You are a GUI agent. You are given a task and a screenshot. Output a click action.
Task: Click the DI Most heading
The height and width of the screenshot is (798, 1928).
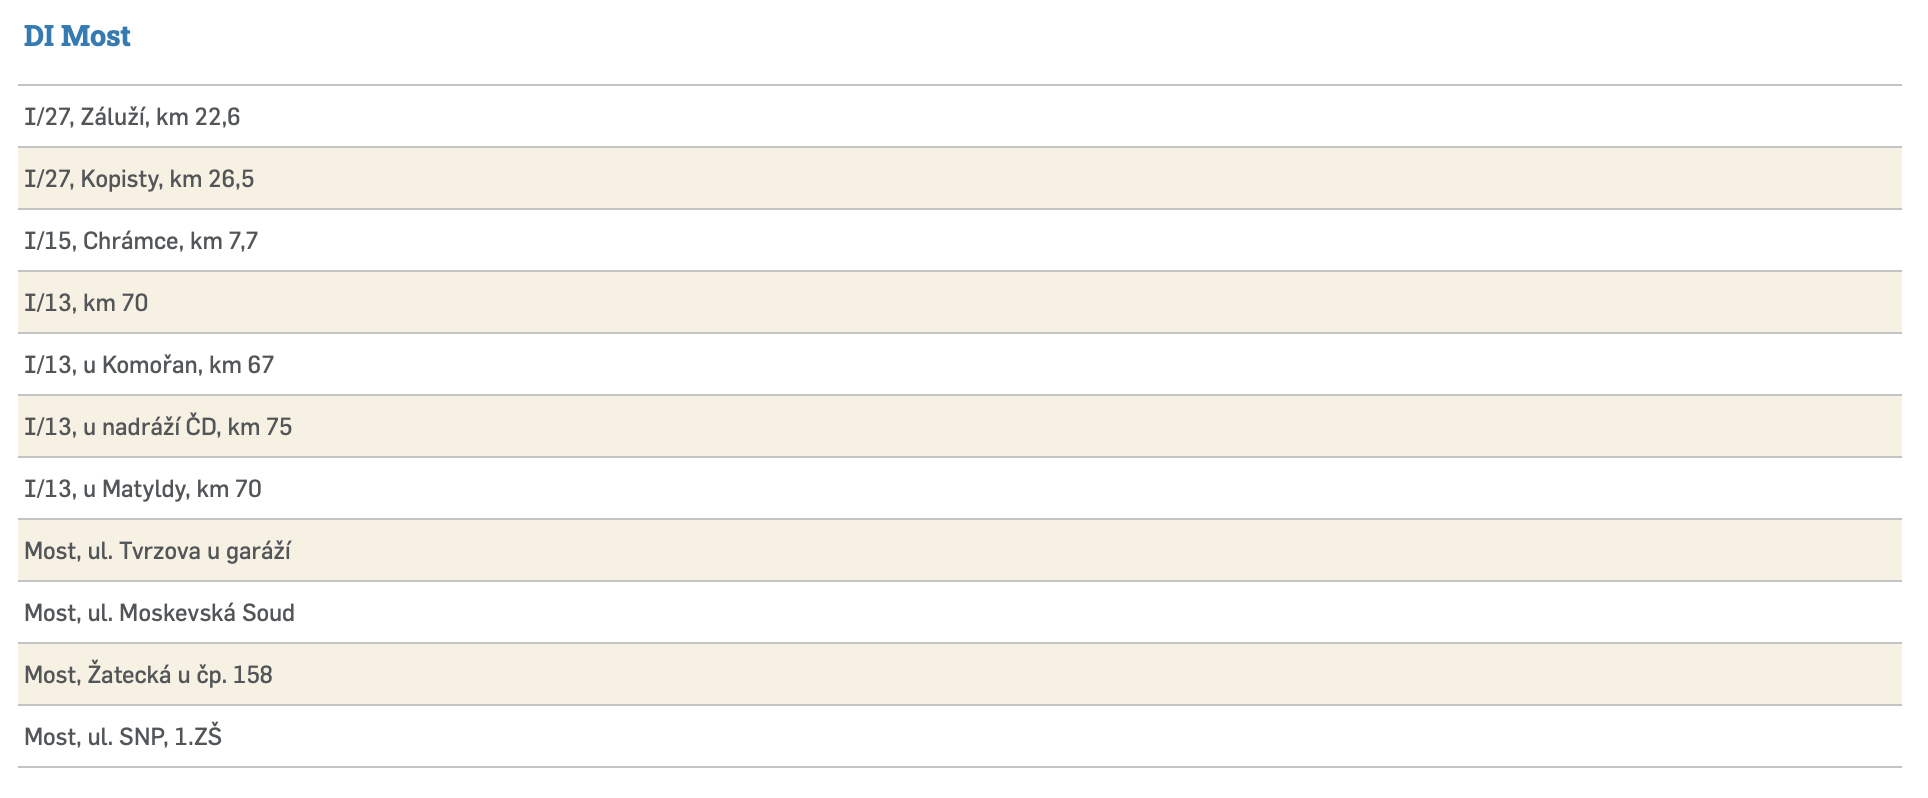[x=77, y=36]
